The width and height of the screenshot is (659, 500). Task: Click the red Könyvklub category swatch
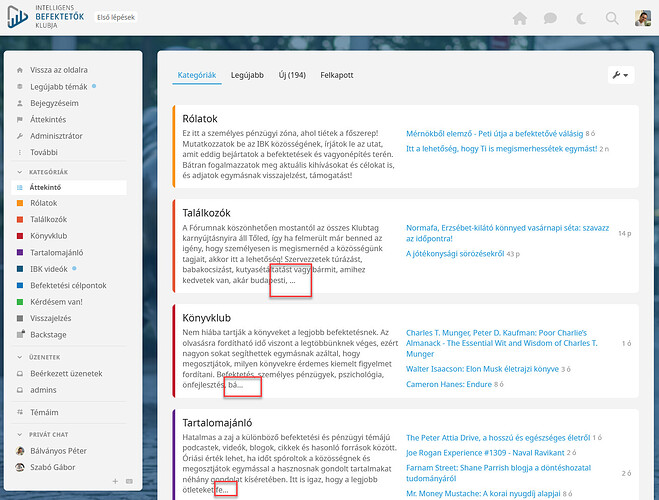pyautogui.click(x=20, y=236)
